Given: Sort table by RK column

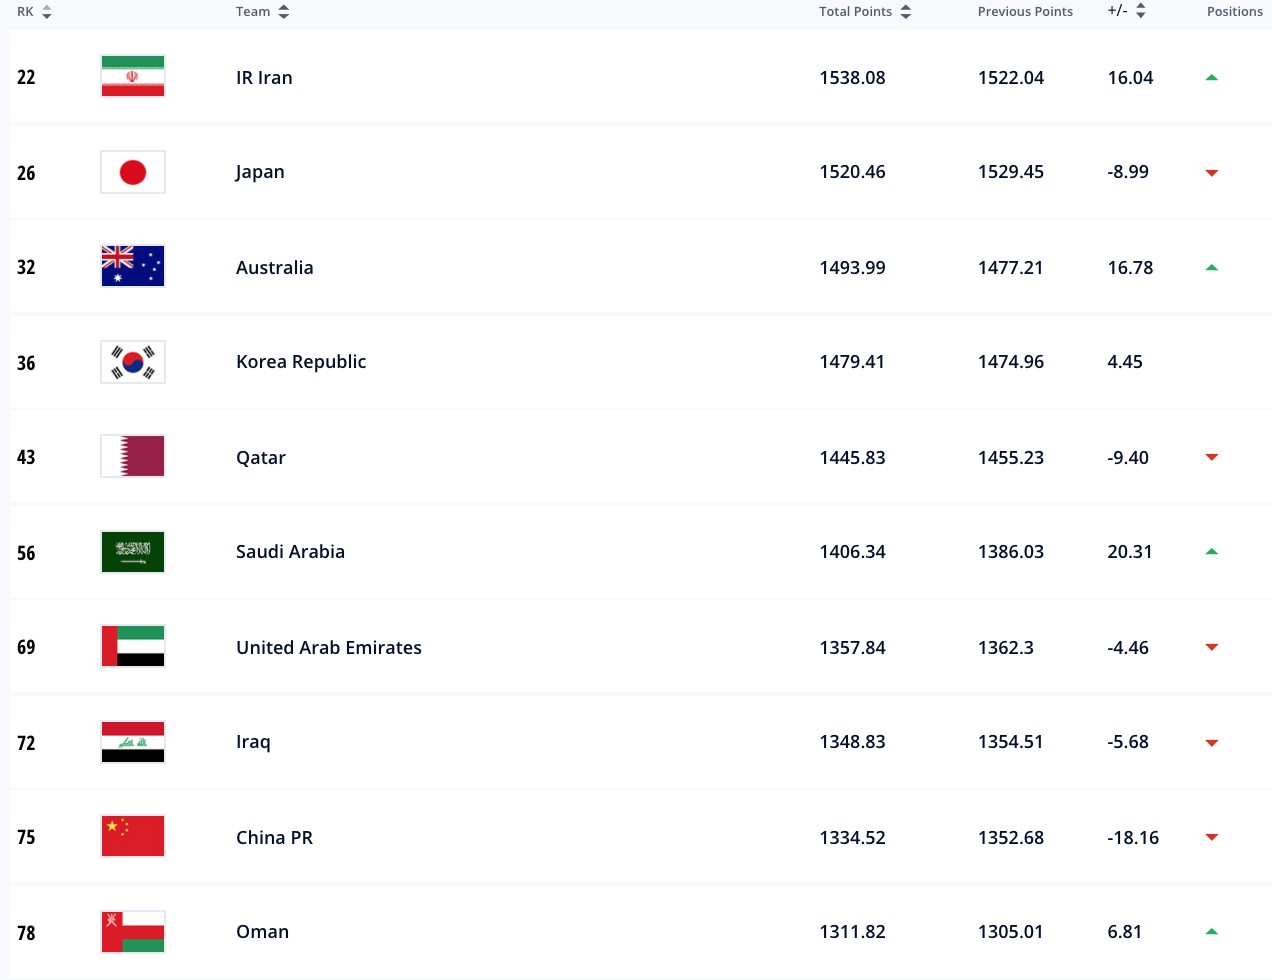Looking at the screenshot, I should [x=35, y=12].
